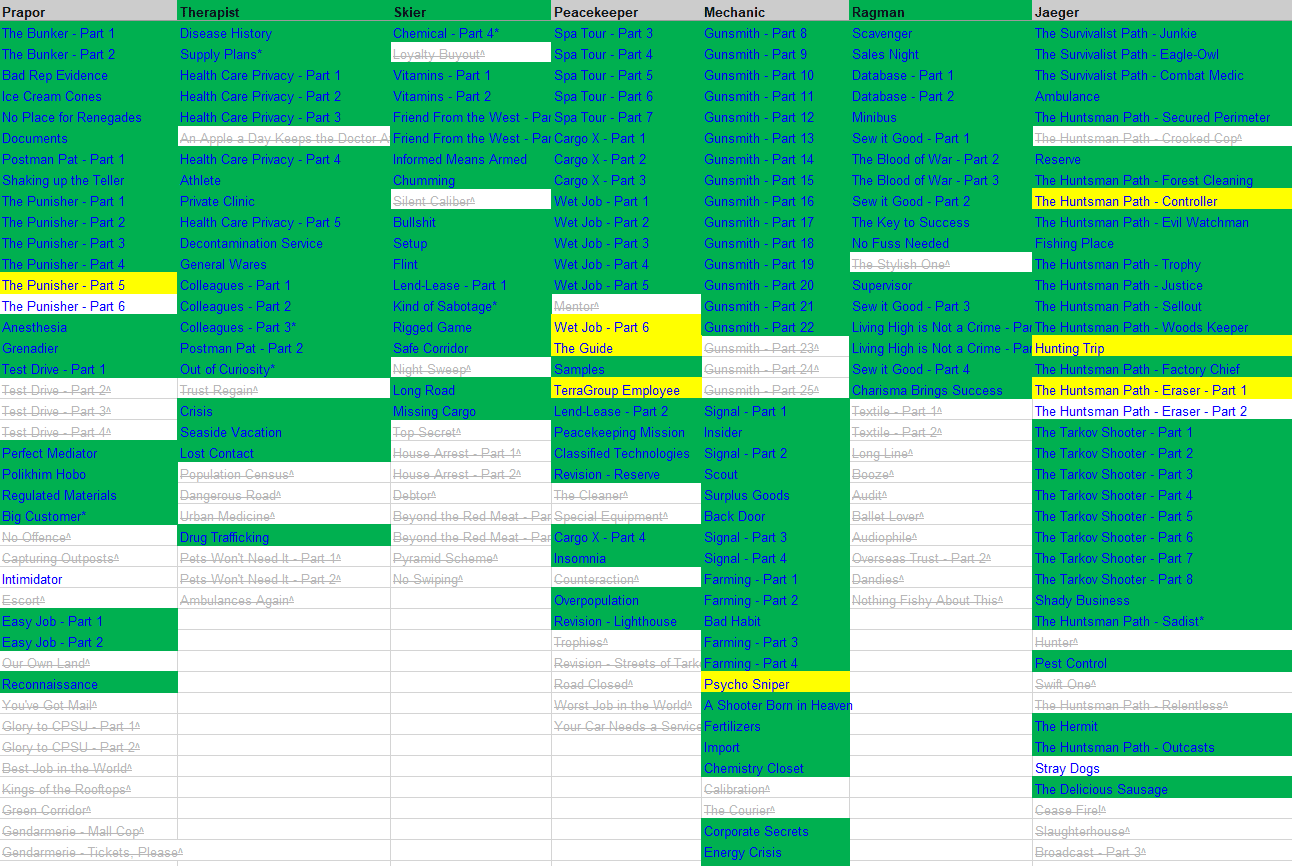Select the TerraGroup Employee cell
This screenshot has height=866, width=1292.
(x=627, y=390)
